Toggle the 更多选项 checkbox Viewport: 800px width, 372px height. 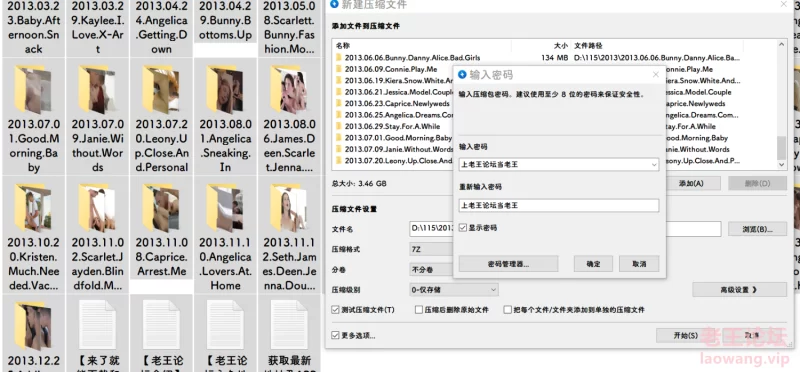coord(335,335)
